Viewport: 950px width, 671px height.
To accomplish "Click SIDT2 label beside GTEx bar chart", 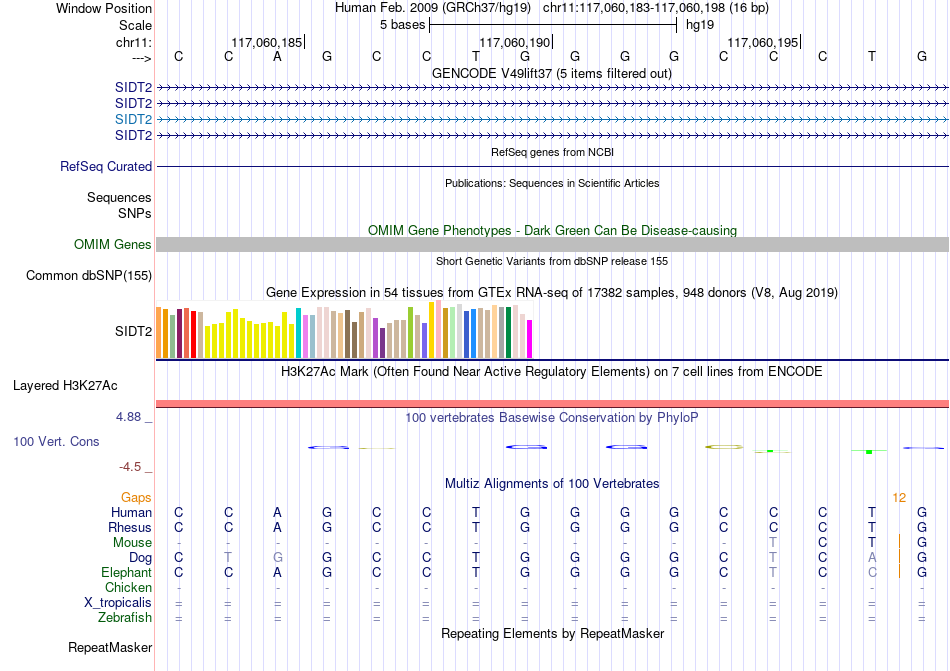I will click(x=133, y=331).
